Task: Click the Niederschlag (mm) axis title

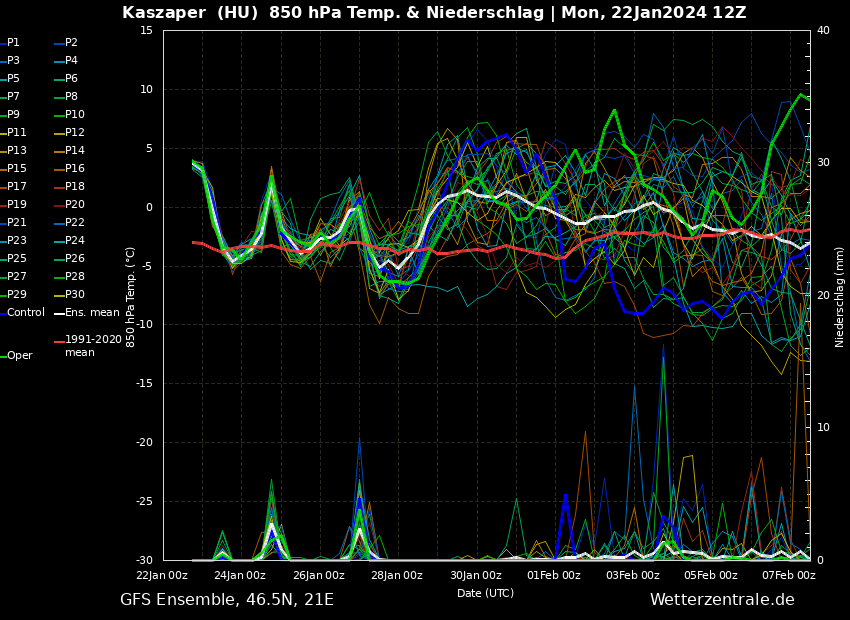Action: pyautogui.click(x=840, y=297)
